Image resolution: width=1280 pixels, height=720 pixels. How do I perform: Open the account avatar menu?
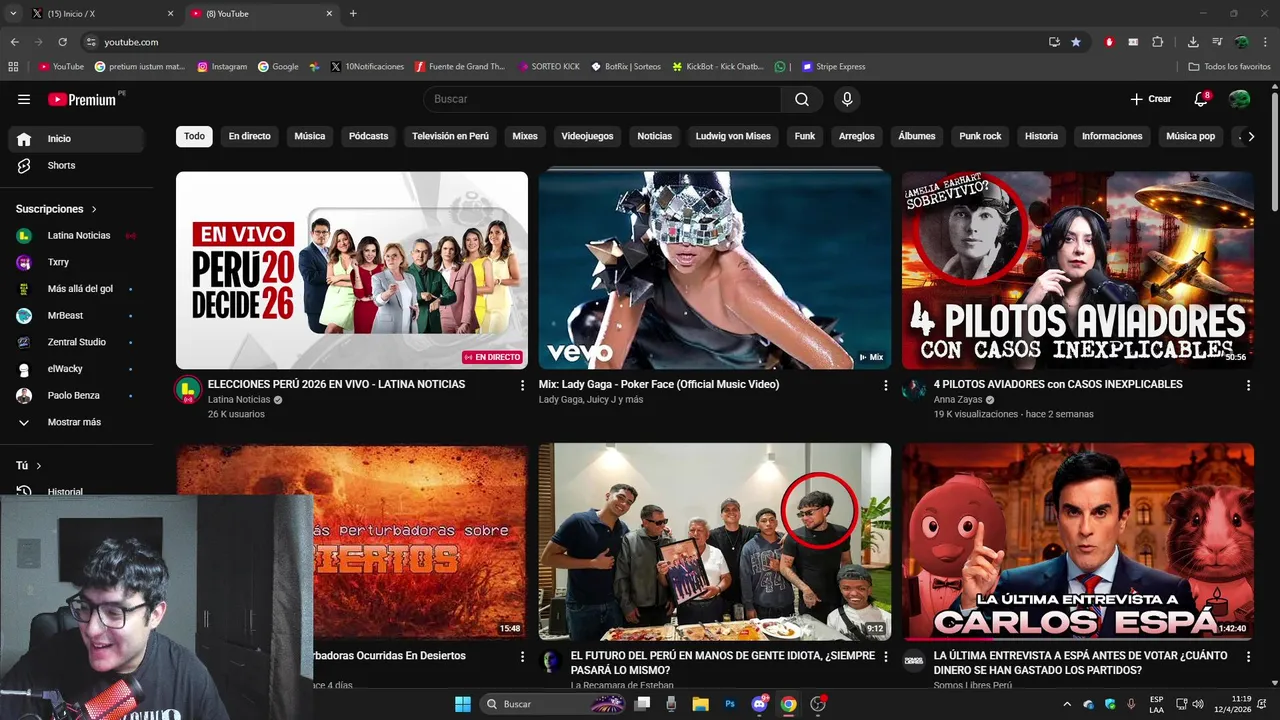coord(1239,99)
